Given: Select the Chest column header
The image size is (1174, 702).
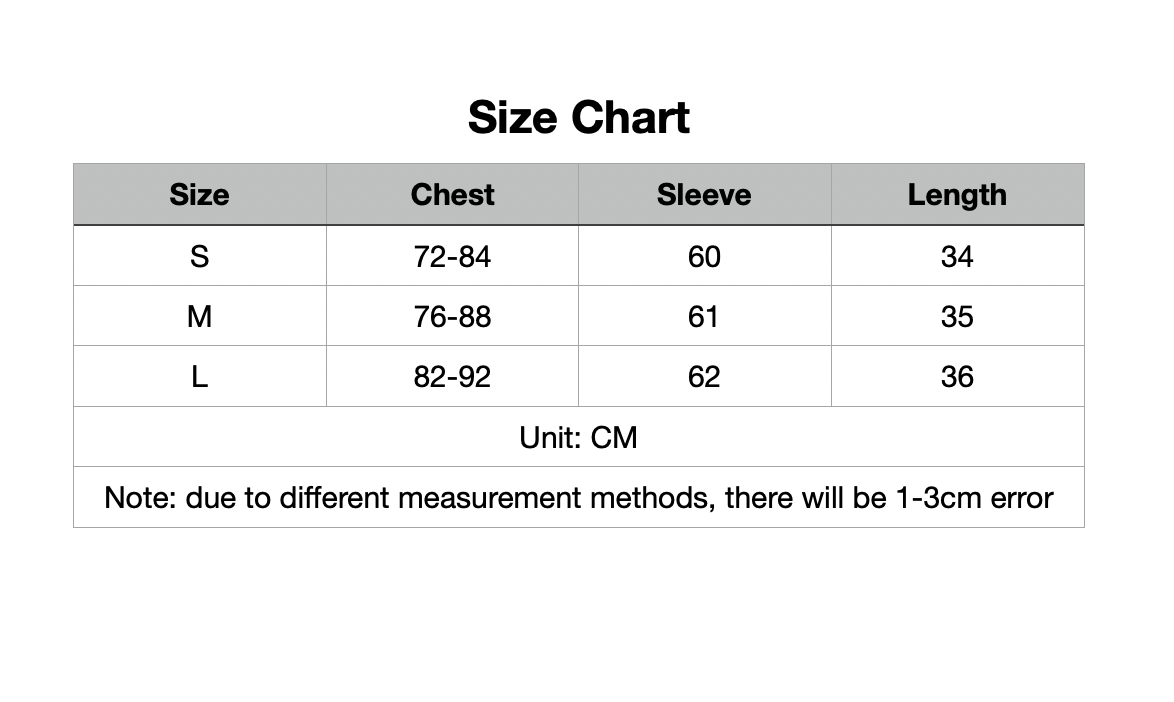Looking at the screenshot, I should [x=452, y=195].
